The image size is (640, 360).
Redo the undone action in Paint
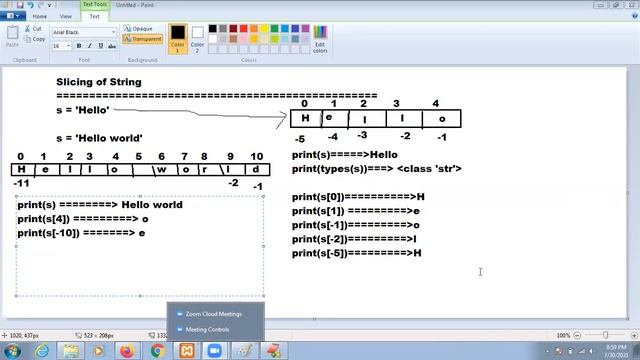[x=40, y=5]
